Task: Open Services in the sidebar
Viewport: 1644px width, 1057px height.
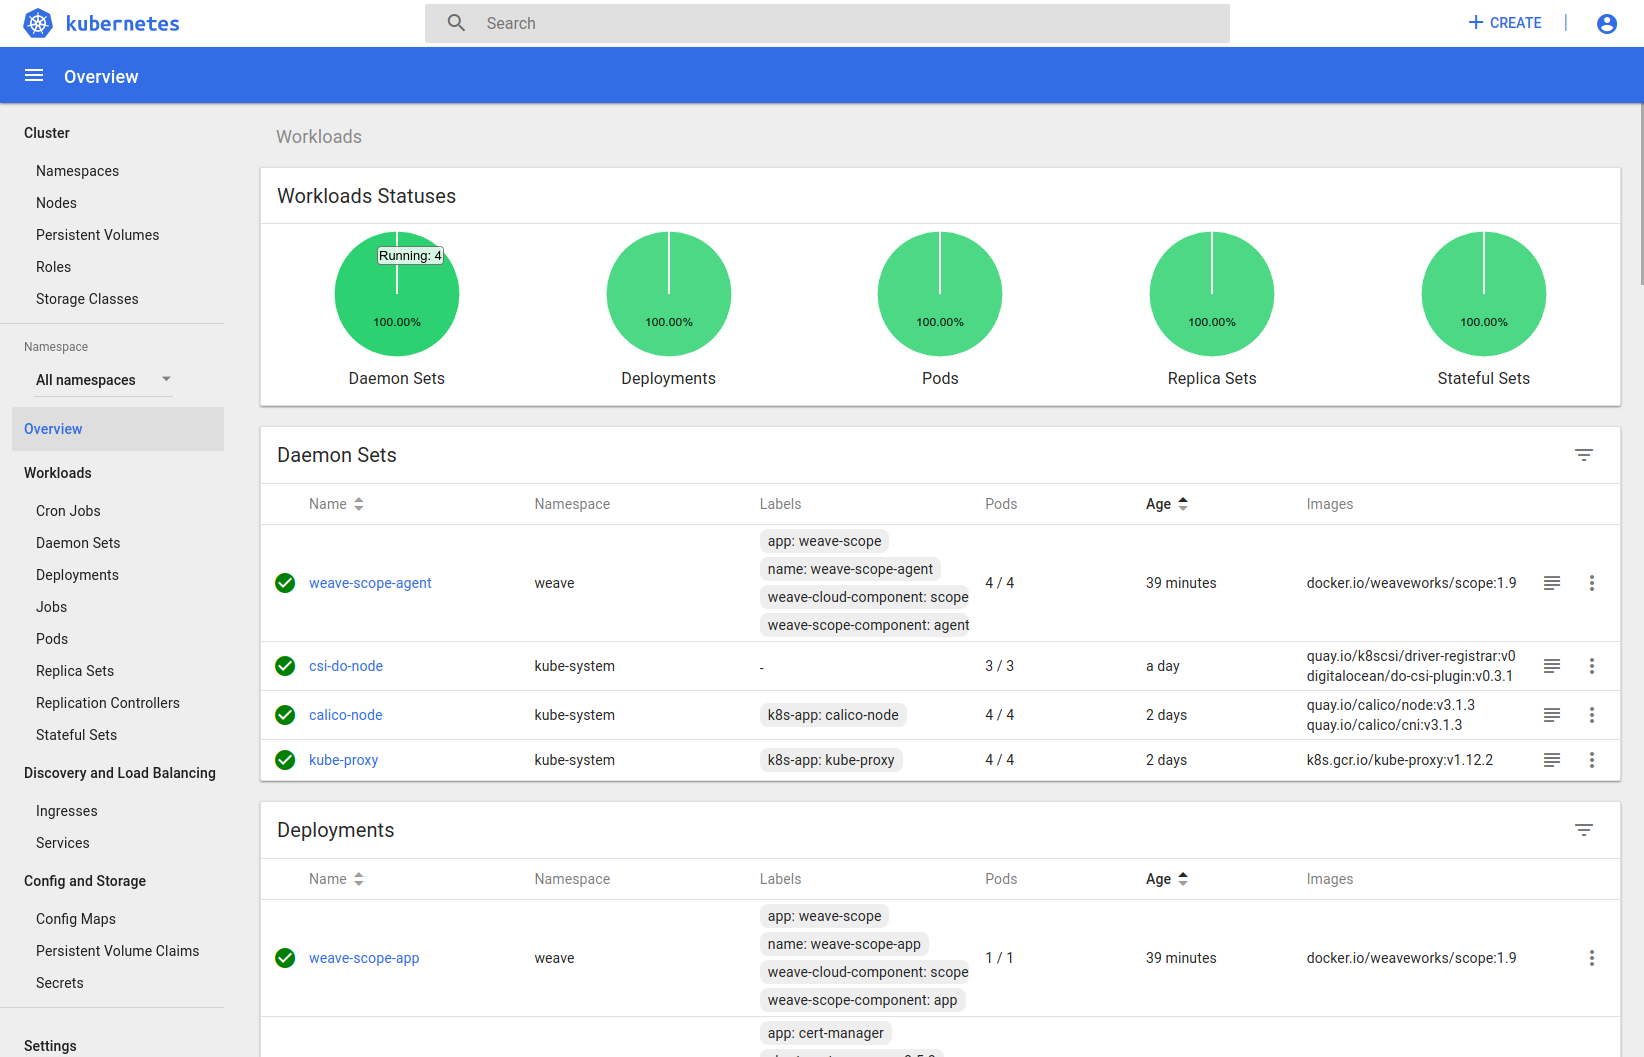Action: (62, 843)
